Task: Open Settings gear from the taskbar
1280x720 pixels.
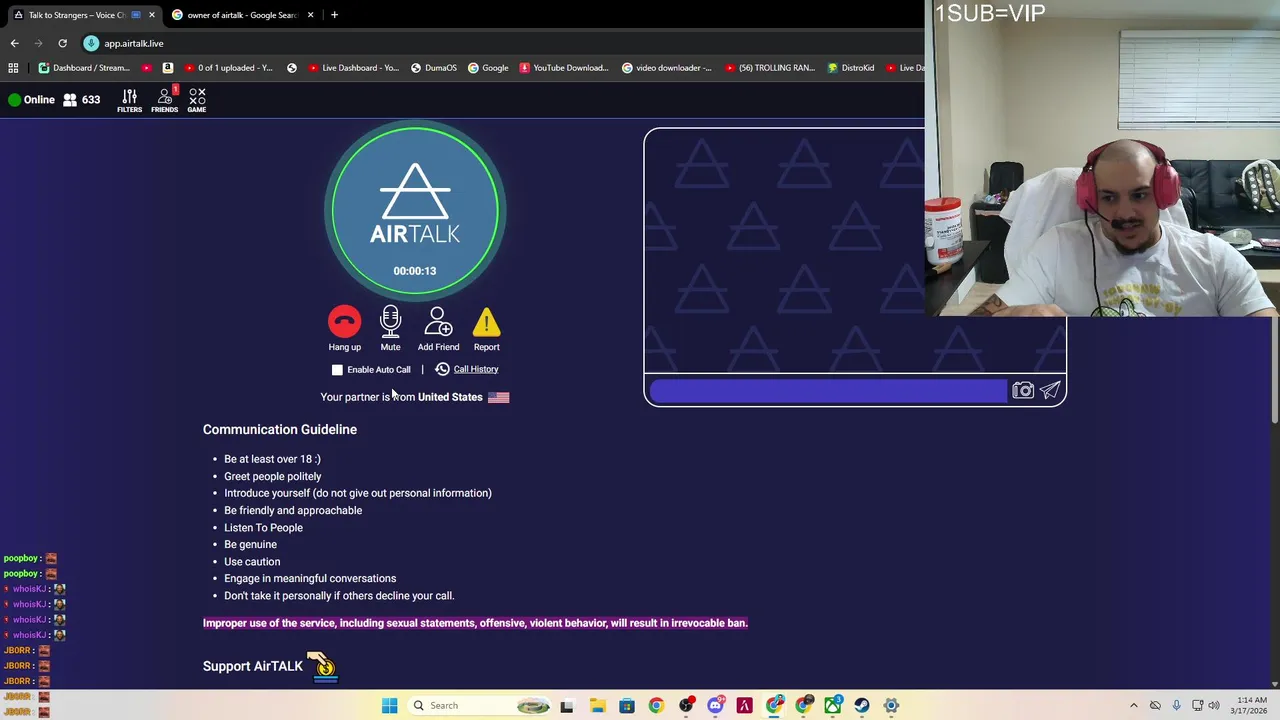Action: [891, 705]
